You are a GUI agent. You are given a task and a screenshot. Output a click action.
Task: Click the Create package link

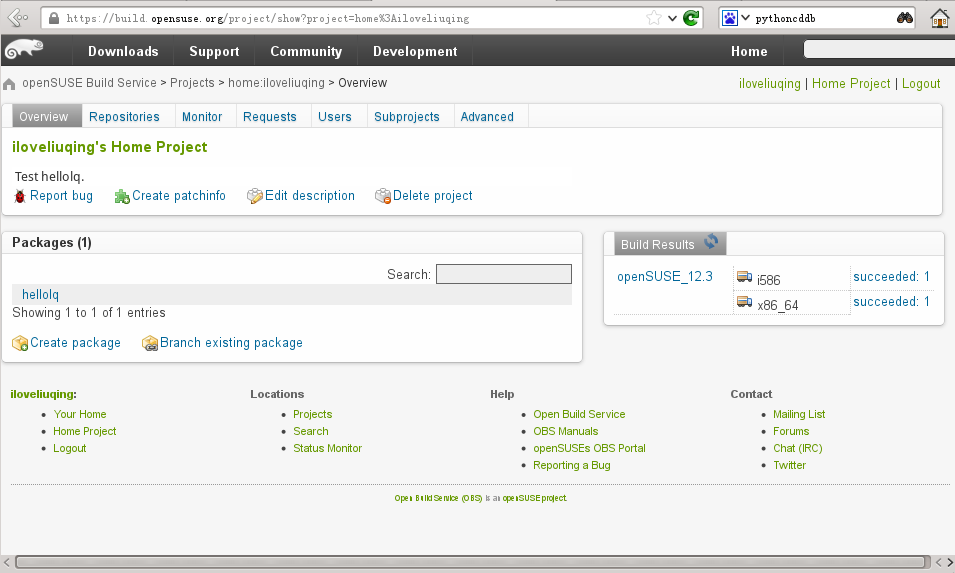(76, 343)
